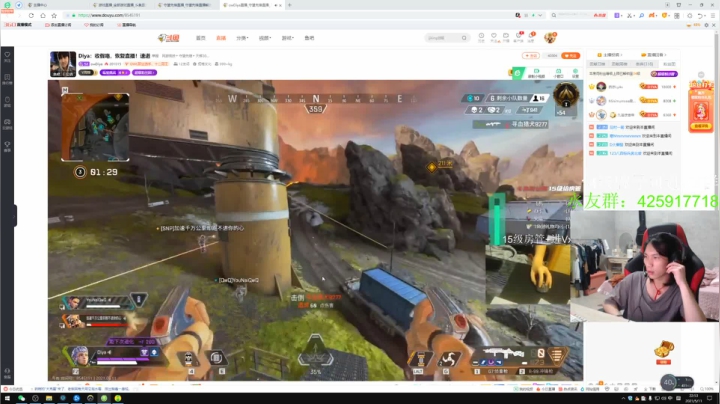Open the watch history clock icon

pos(481,37)
